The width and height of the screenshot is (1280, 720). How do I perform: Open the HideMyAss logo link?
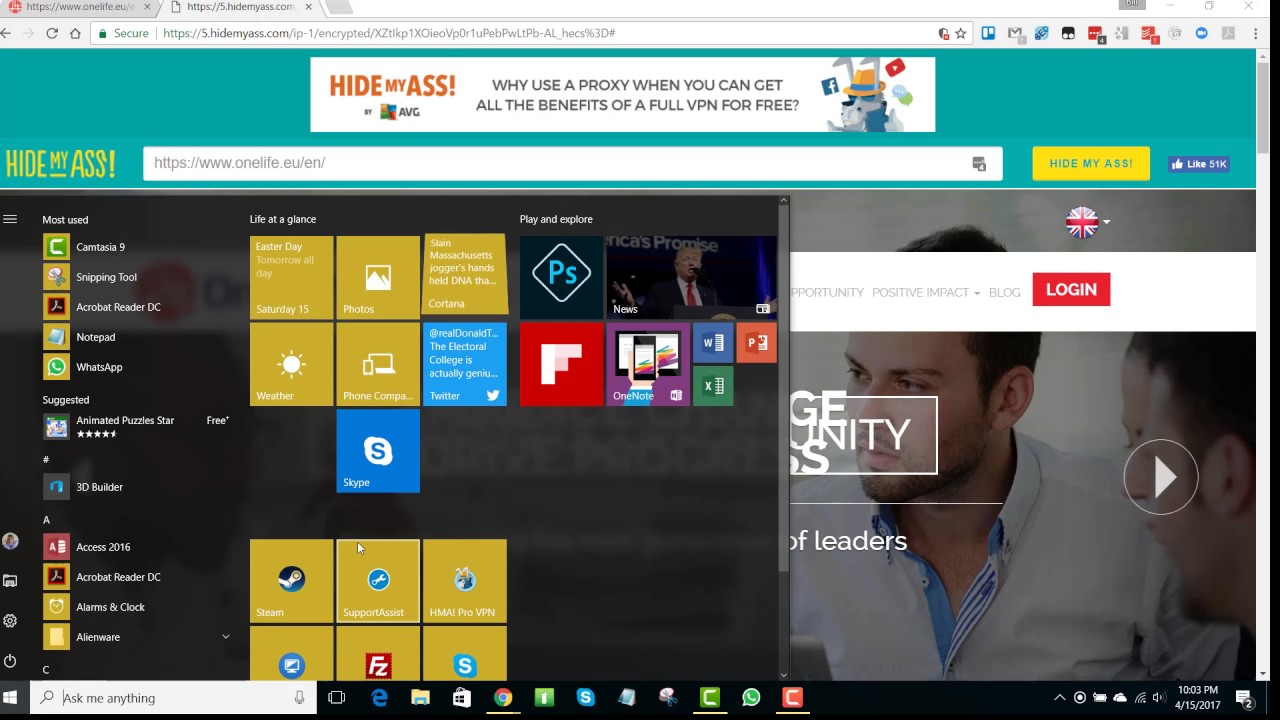pyautogui.click(x=61, y=163)
